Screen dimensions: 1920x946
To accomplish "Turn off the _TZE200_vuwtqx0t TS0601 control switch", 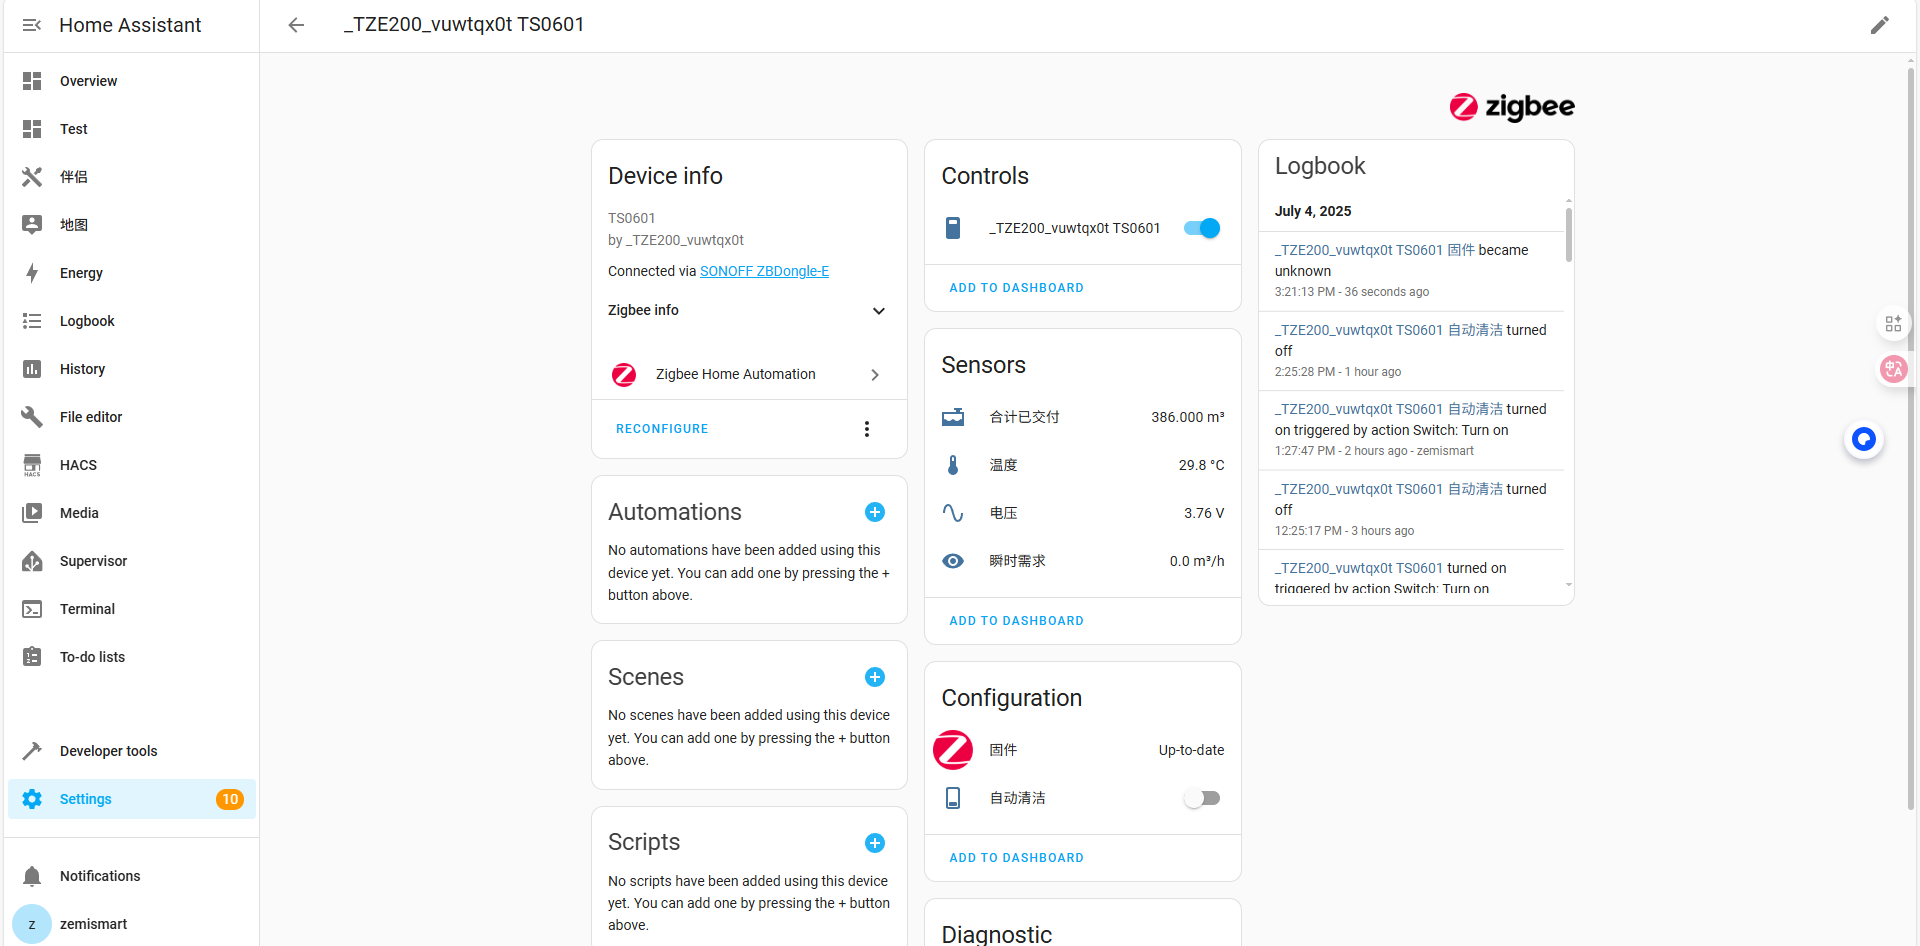I will (x=1201, y=228).
